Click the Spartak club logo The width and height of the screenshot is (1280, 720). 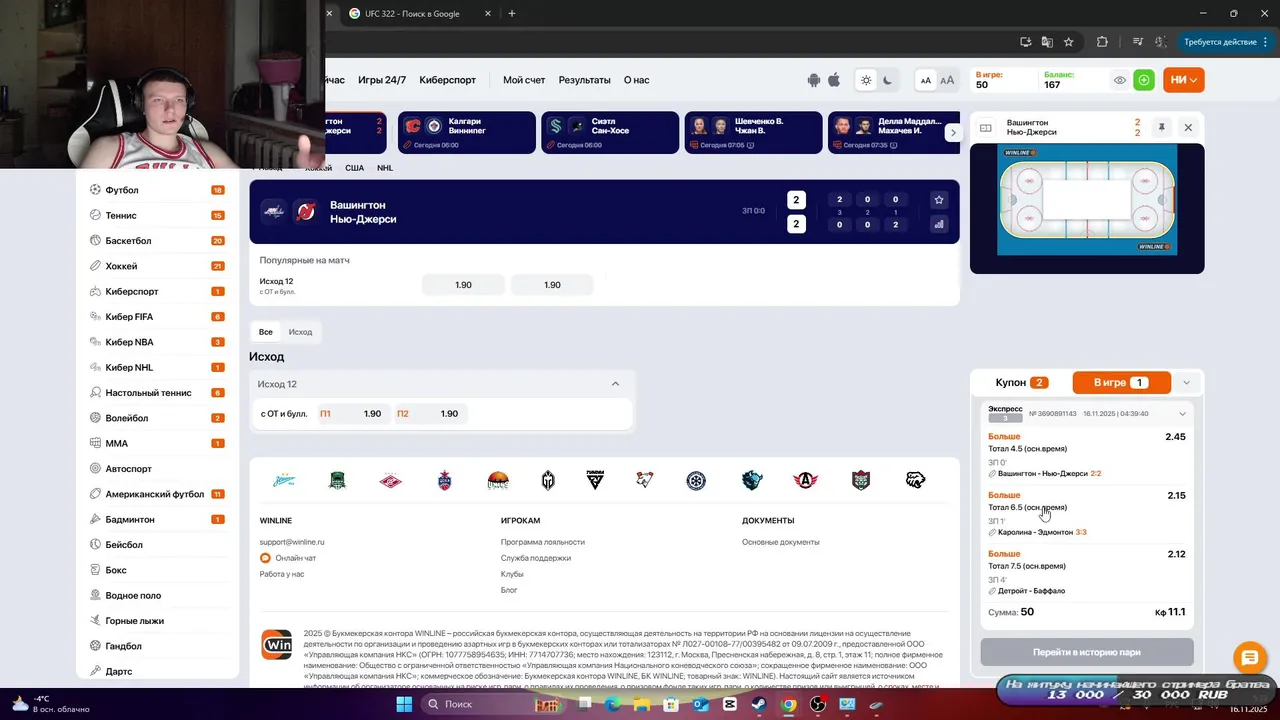tap(391, 480)
